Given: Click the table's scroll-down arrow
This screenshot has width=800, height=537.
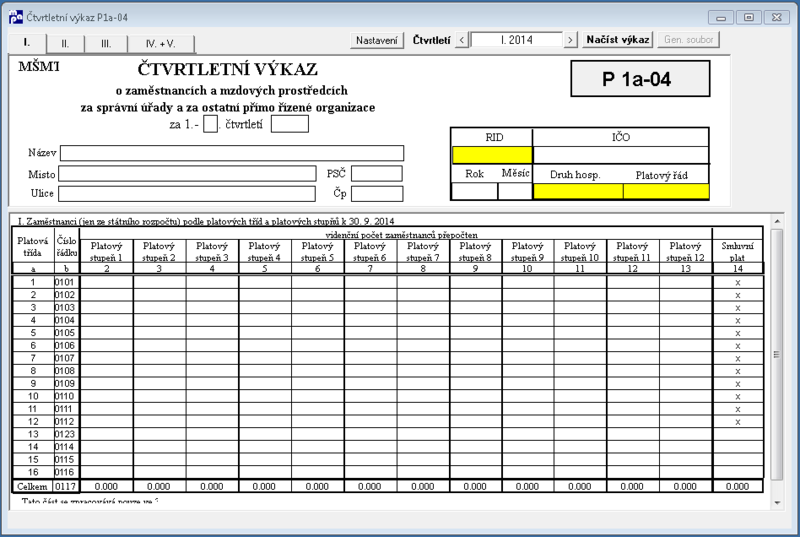Looking at the screenshot, I should coord(777,503).
